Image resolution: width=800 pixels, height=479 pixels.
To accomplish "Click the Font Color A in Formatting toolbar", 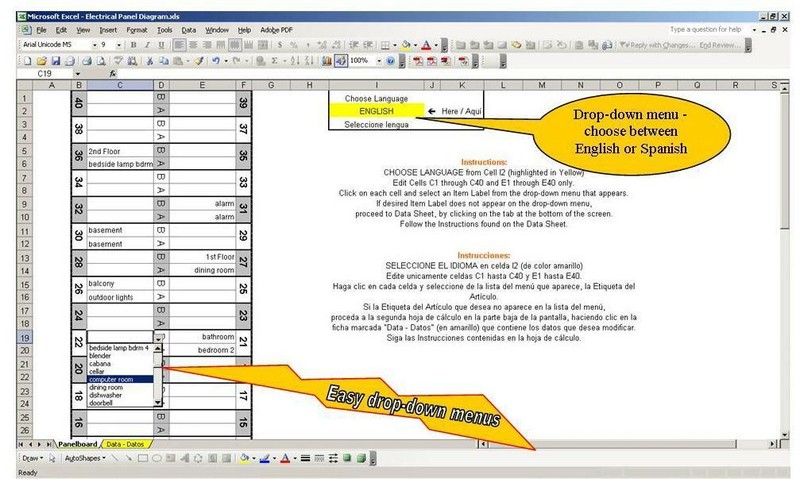I will pyautogui.click(x=426, y=45).
